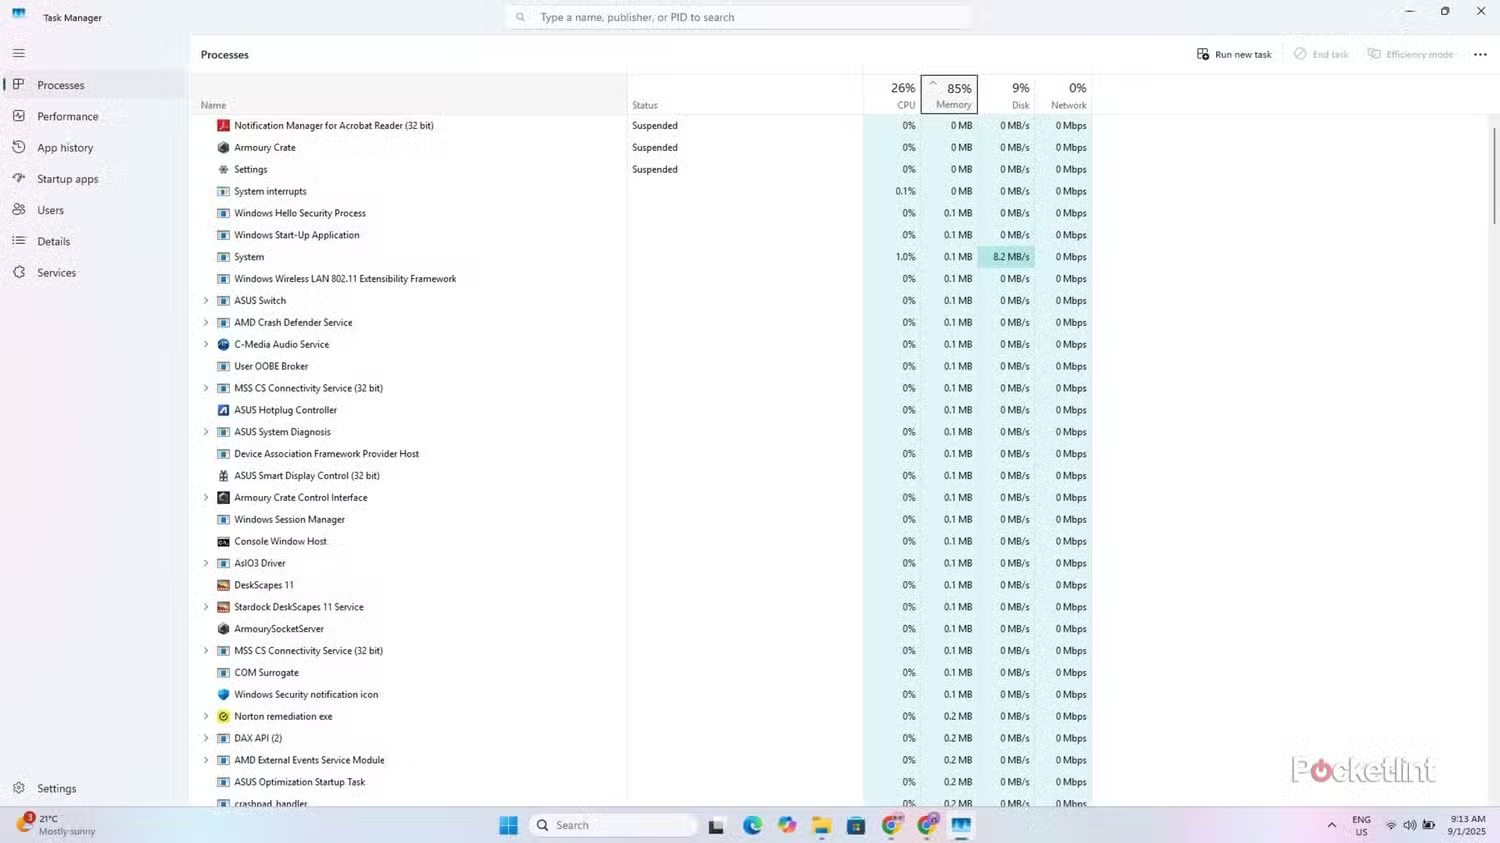1500x843 pixels.
Task: Switch to the Users page
Action: tap(94, 210)
